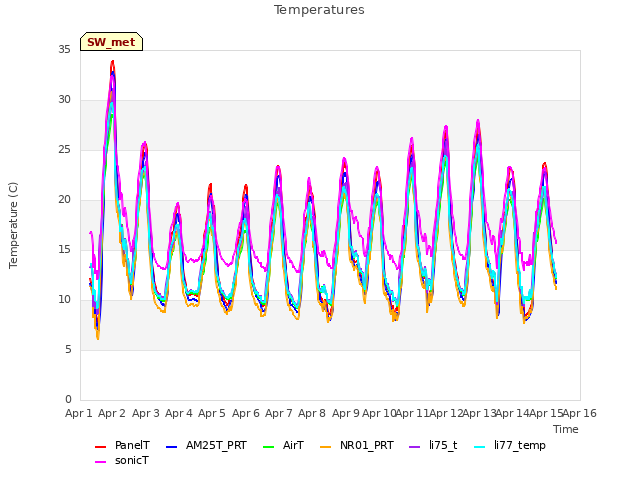The width and height of the screenshot is (640, 480).
Task: Click the PanelT red legend swatch
Action: pyautogui.click(x=100, y=447)
